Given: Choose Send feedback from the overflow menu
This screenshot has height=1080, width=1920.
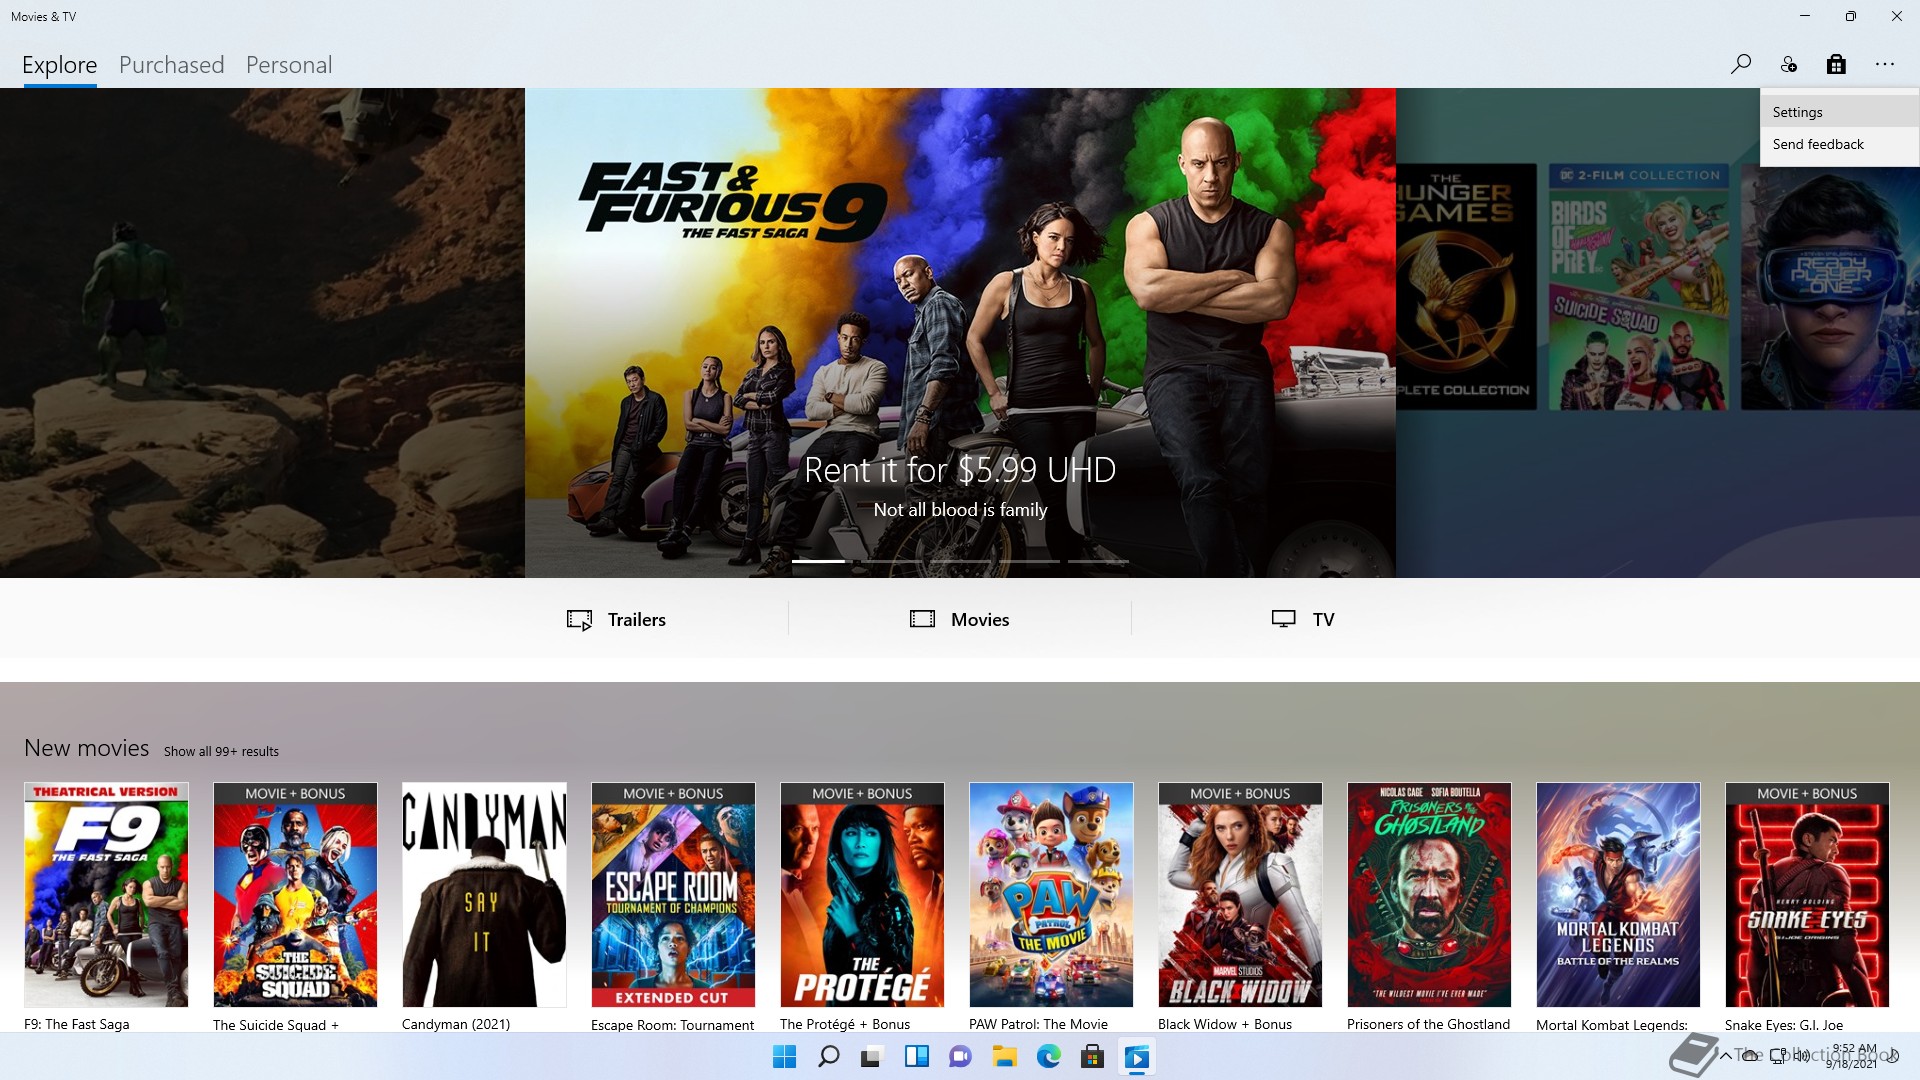Looking at the screenshot, I should [x=1839, y=144].
